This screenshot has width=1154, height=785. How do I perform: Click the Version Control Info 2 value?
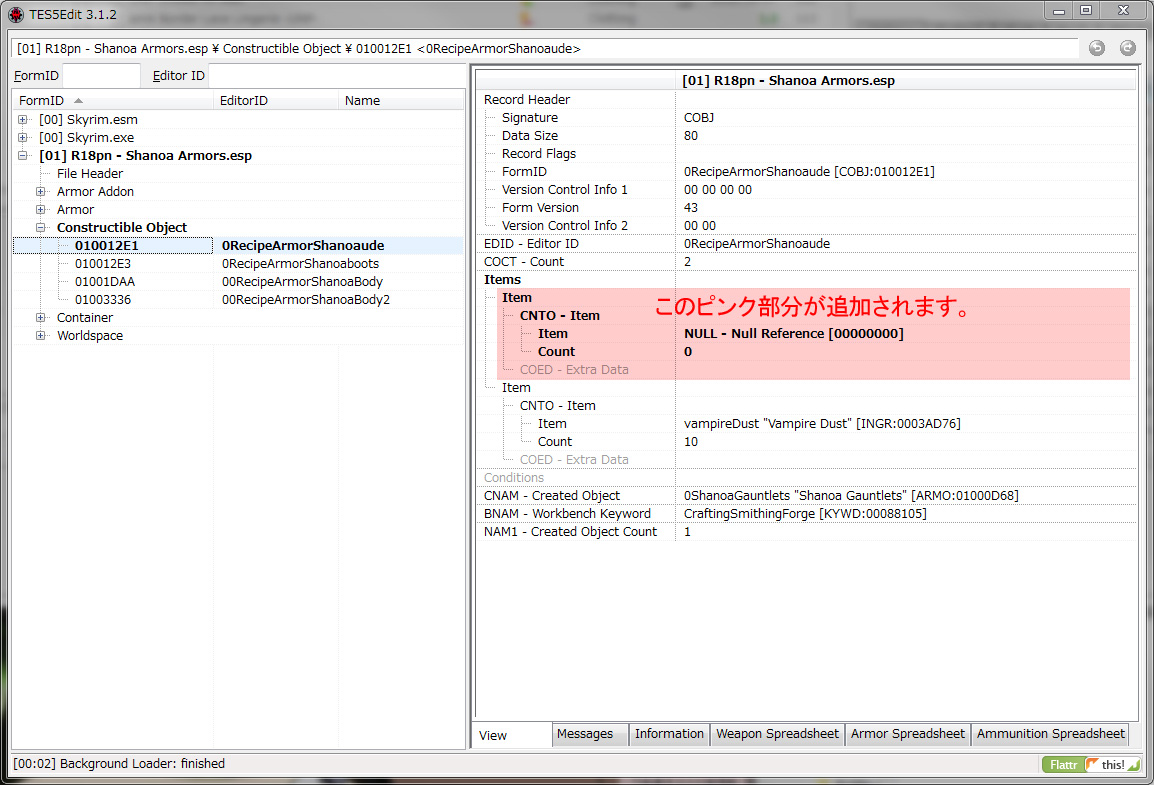699,226
